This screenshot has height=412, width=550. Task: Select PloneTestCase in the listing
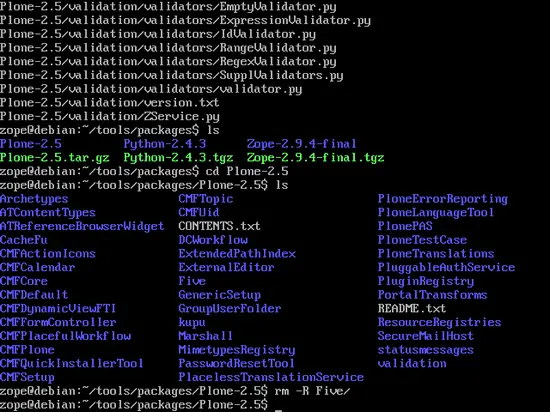click(422, 240)
